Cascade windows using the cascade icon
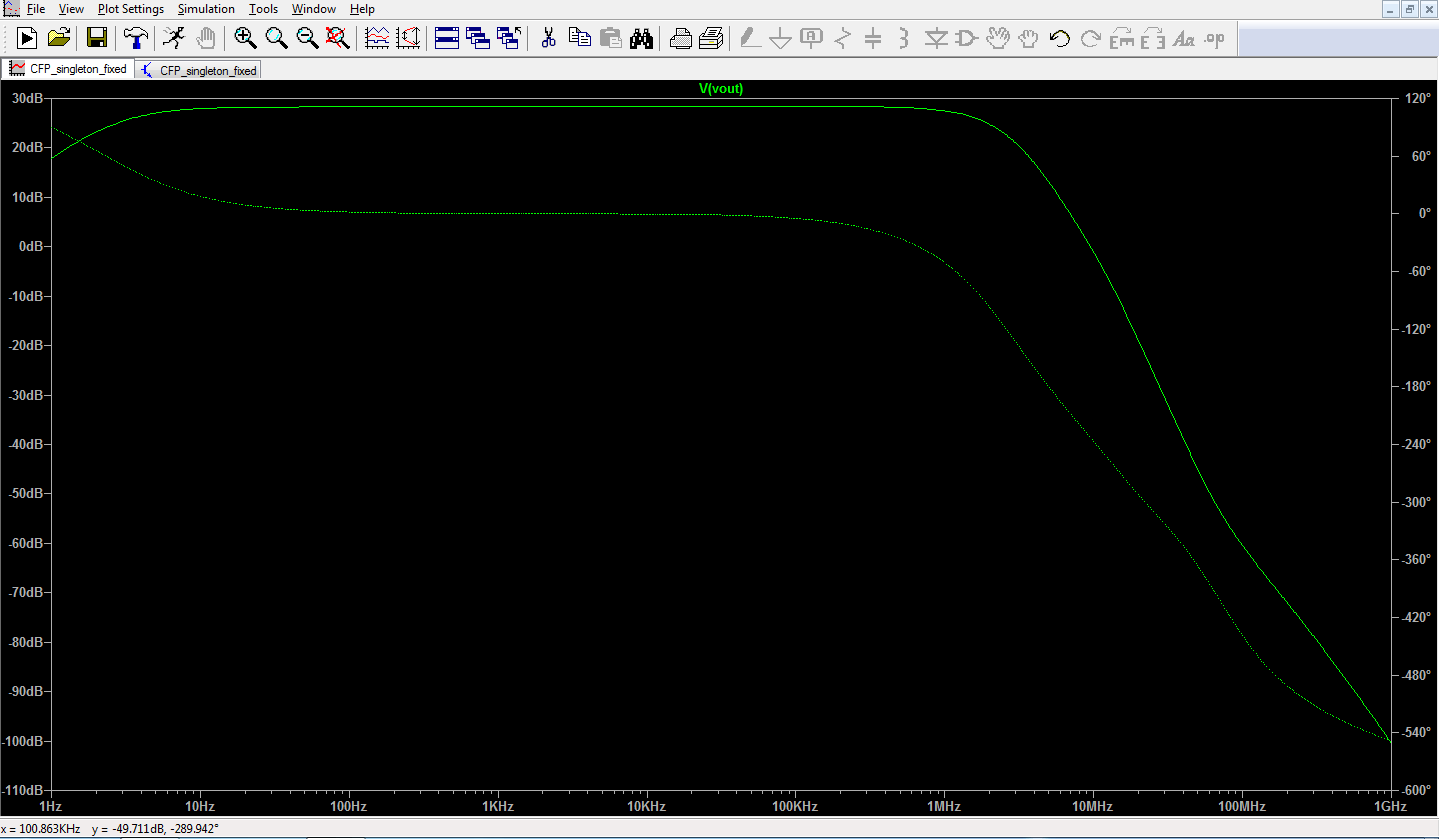Image resolution: width=1439 pixels, height=839 pixels. [478, 39]
